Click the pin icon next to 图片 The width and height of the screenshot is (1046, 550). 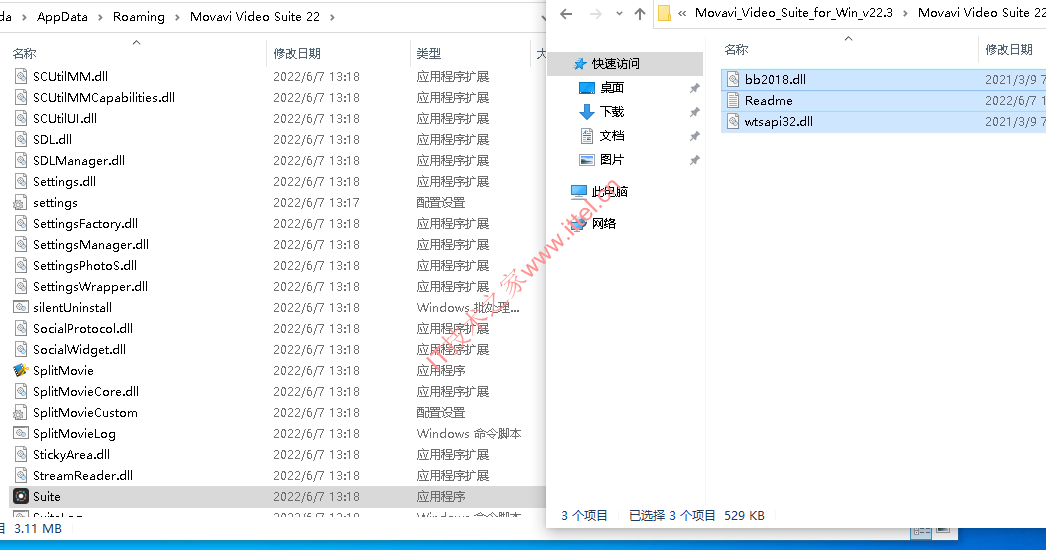click(x=694, y=160)
